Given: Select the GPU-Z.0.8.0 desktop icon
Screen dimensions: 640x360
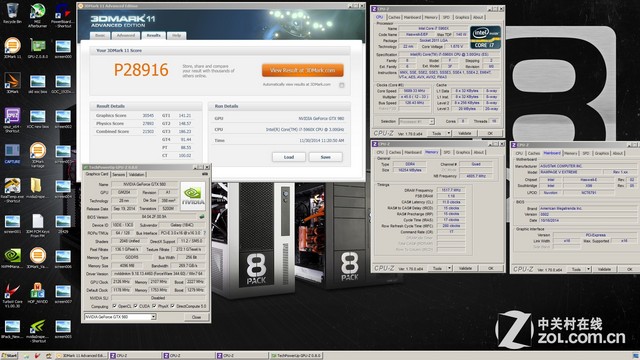Looking at the screenshot, I should pyautogui.click(x=38, y=48).
